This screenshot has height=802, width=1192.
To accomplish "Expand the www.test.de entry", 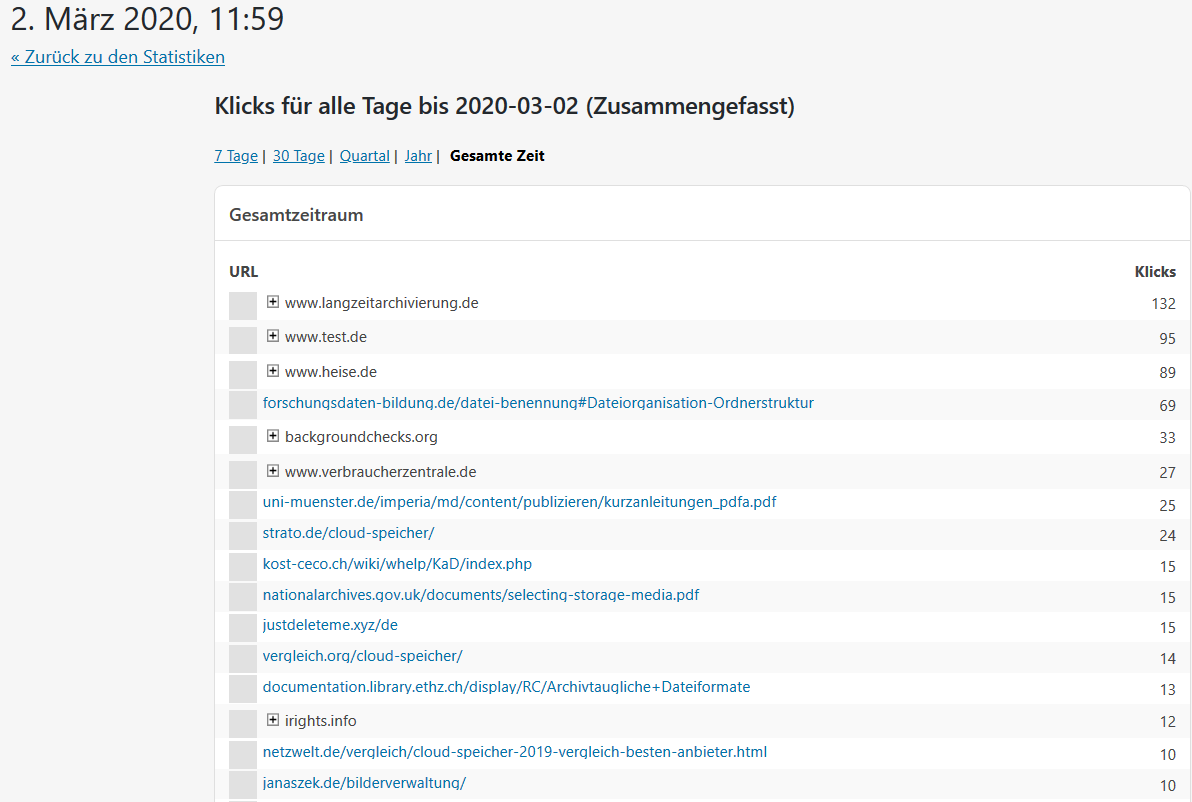I will pos(273,337).
